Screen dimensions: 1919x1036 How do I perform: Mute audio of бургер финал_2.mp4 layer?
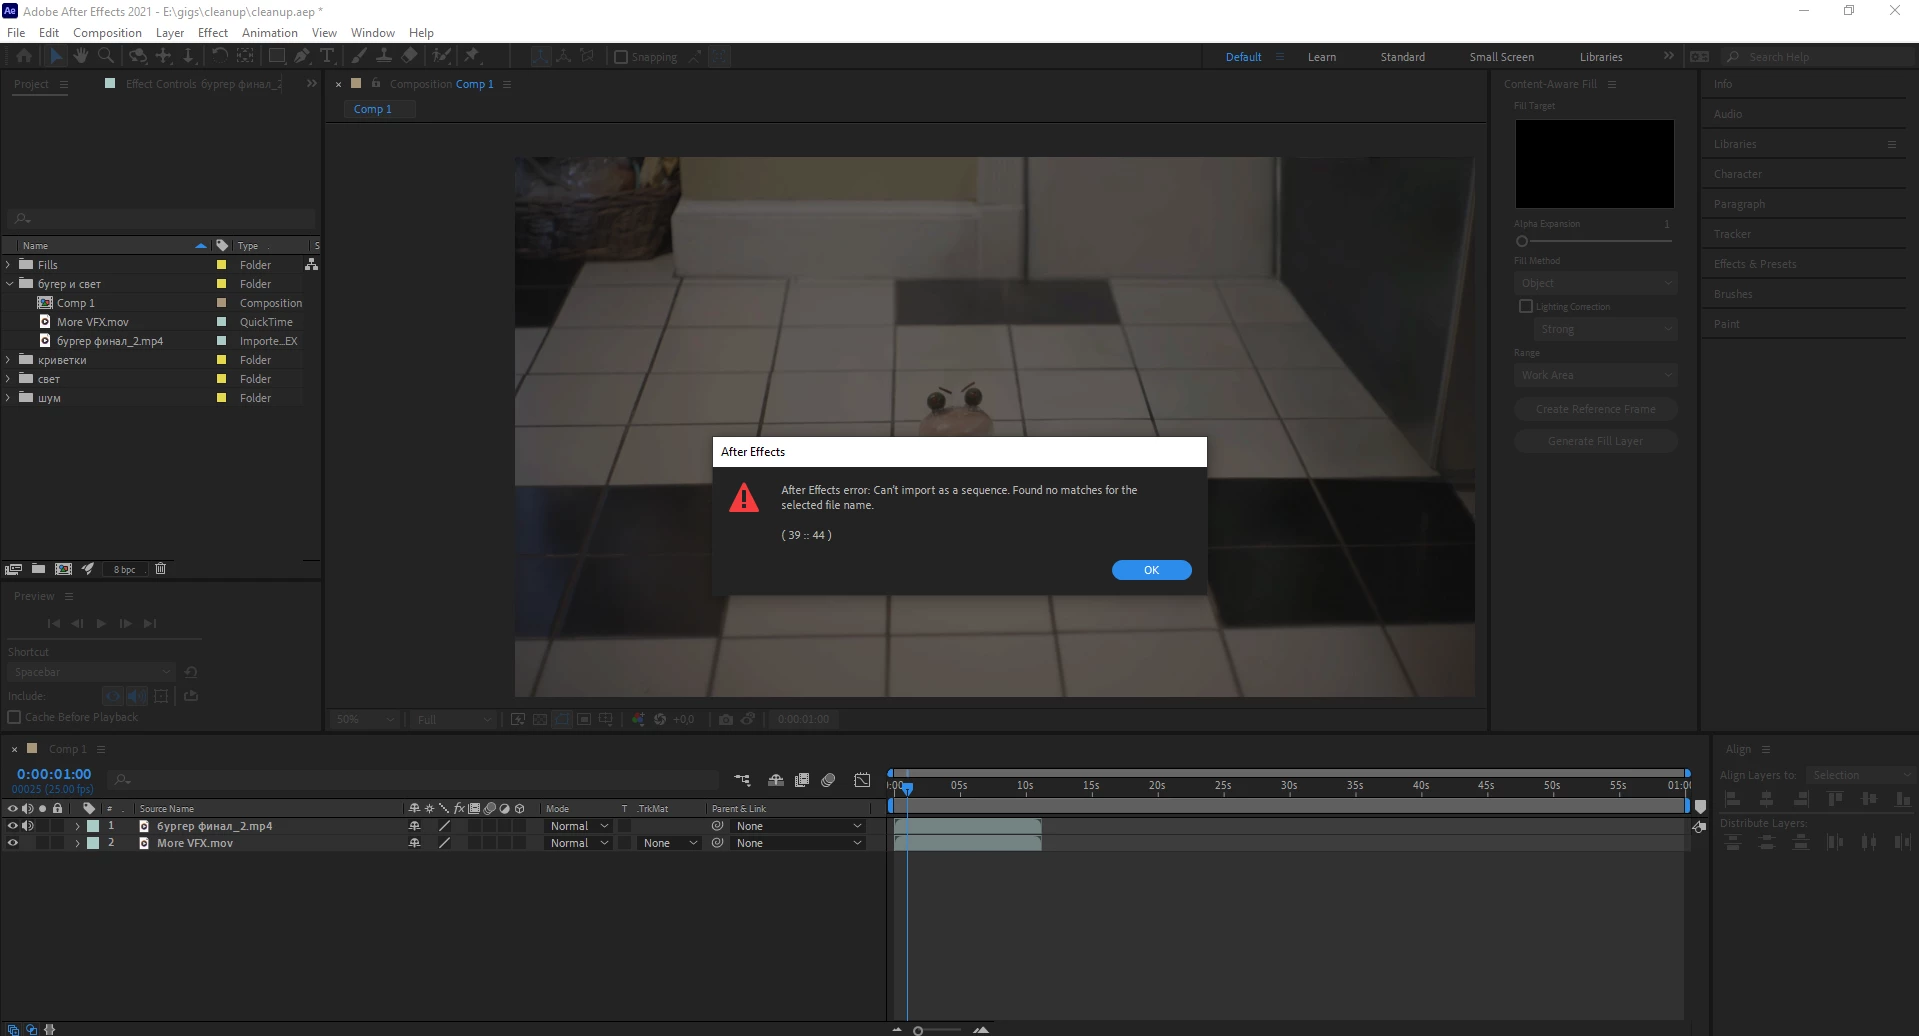pyautogui.click(x=28, y=826)
